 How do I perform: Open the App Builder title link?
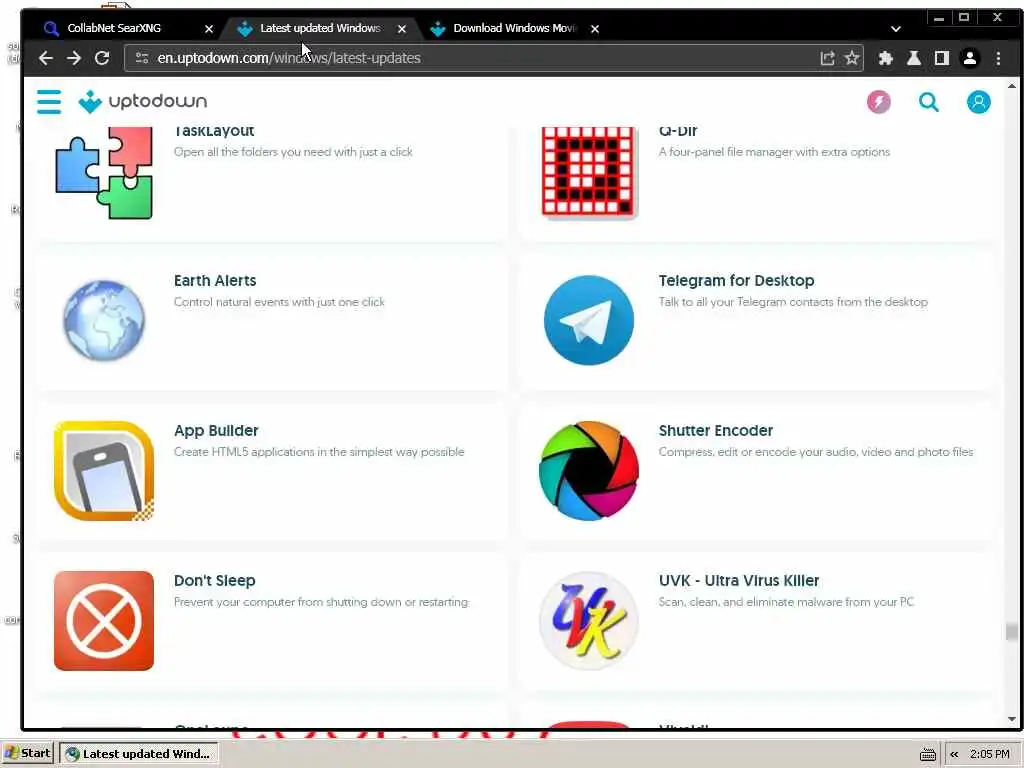216,431
